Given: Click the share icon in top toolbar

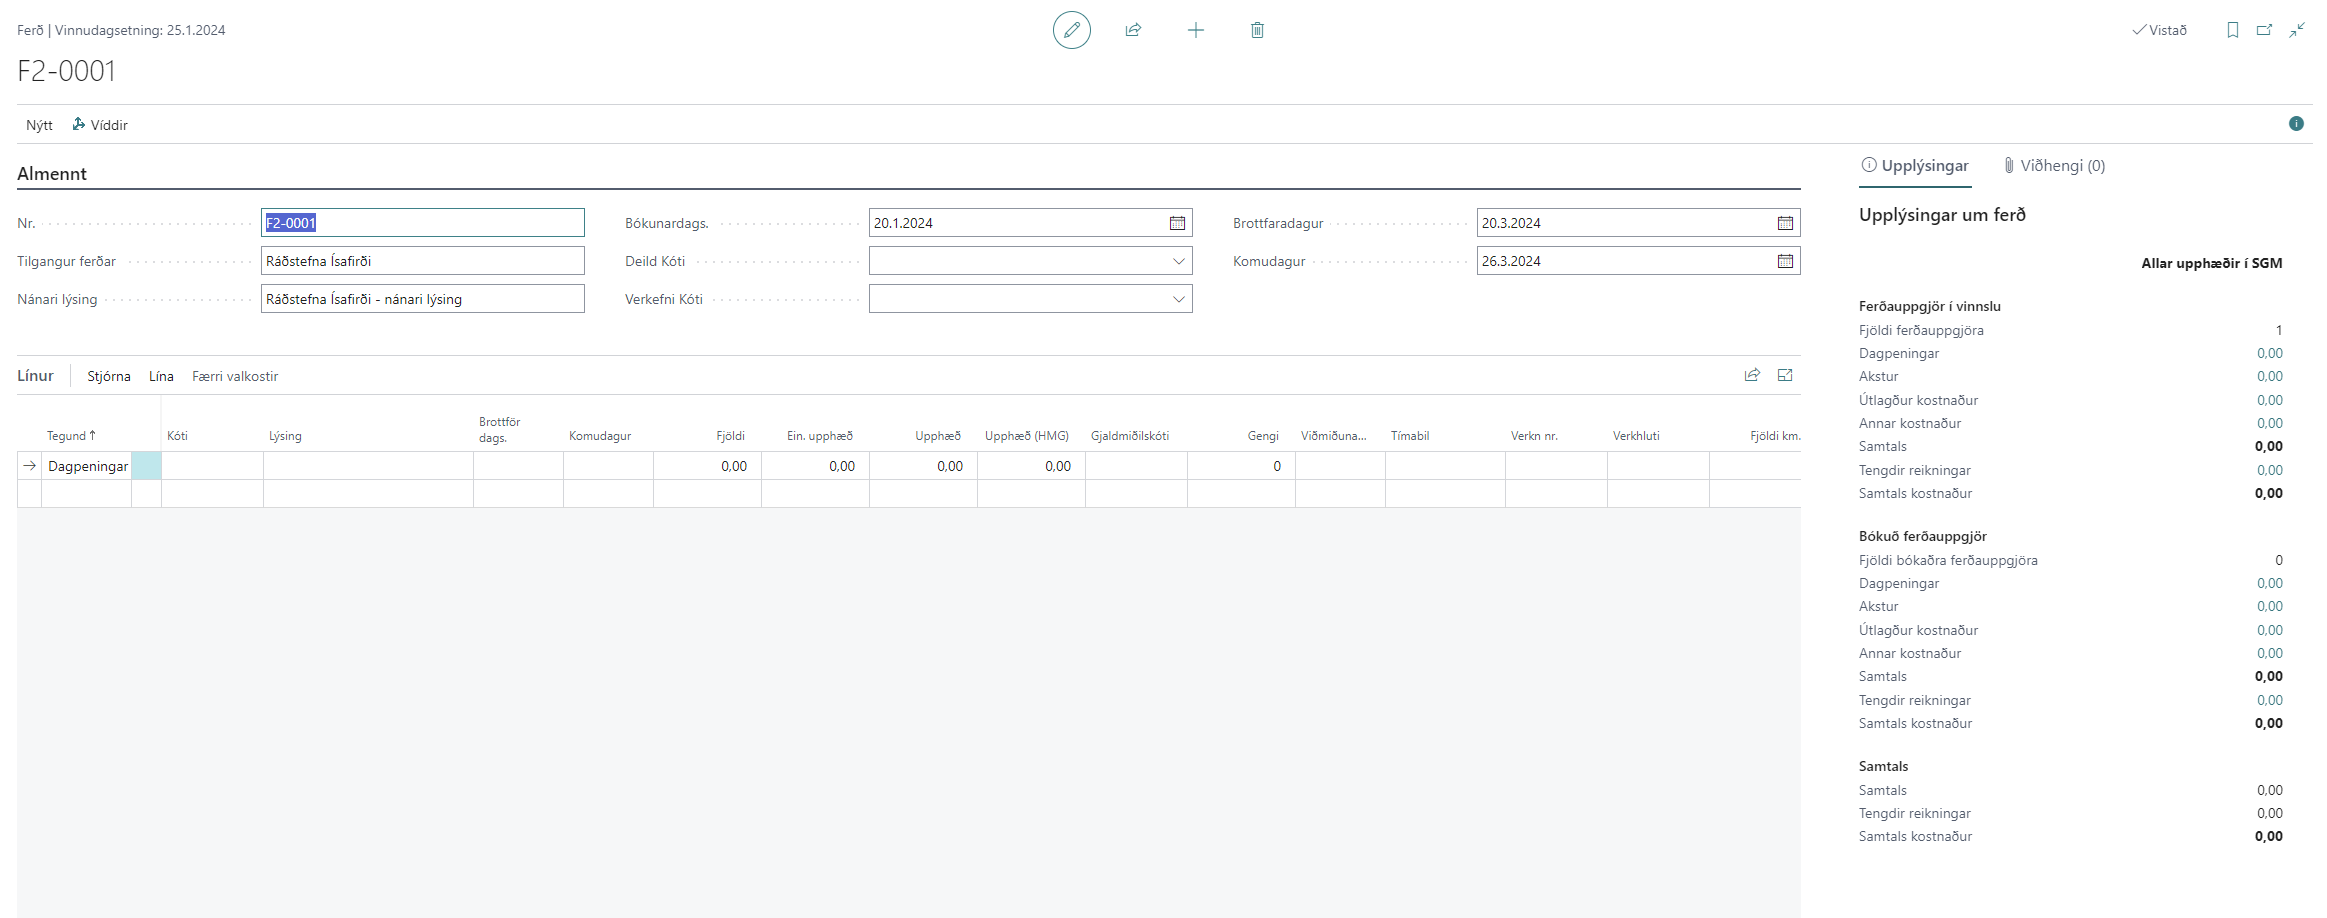Looking at the screenshot, I should click(x=1133, y=30).
